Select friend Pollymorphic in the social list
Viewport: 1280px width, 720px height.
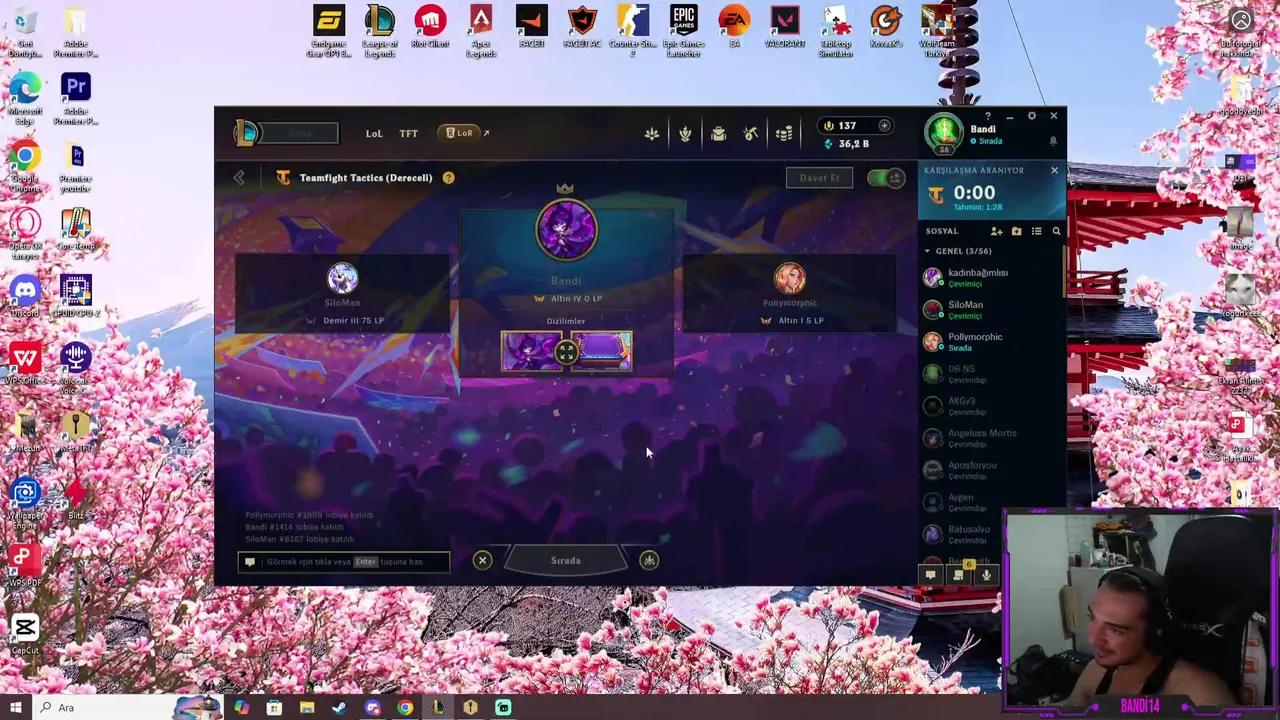coord(992,341)
